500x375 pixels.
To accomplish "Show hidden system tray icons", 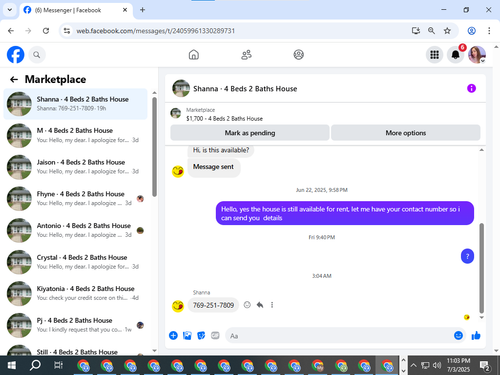I will click(413, 365).
